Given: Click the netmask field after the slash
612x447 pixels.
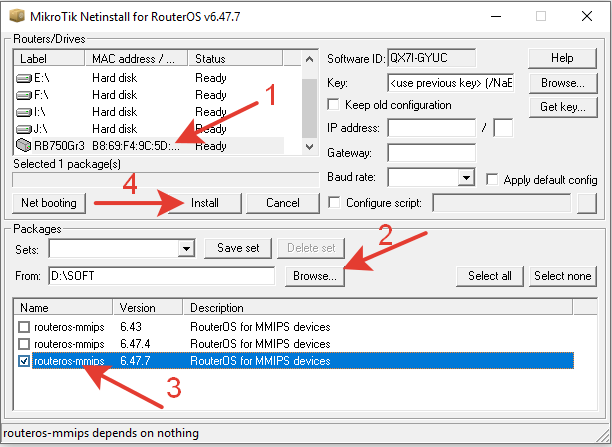Looking at the screenshot, I should [503, 128].
